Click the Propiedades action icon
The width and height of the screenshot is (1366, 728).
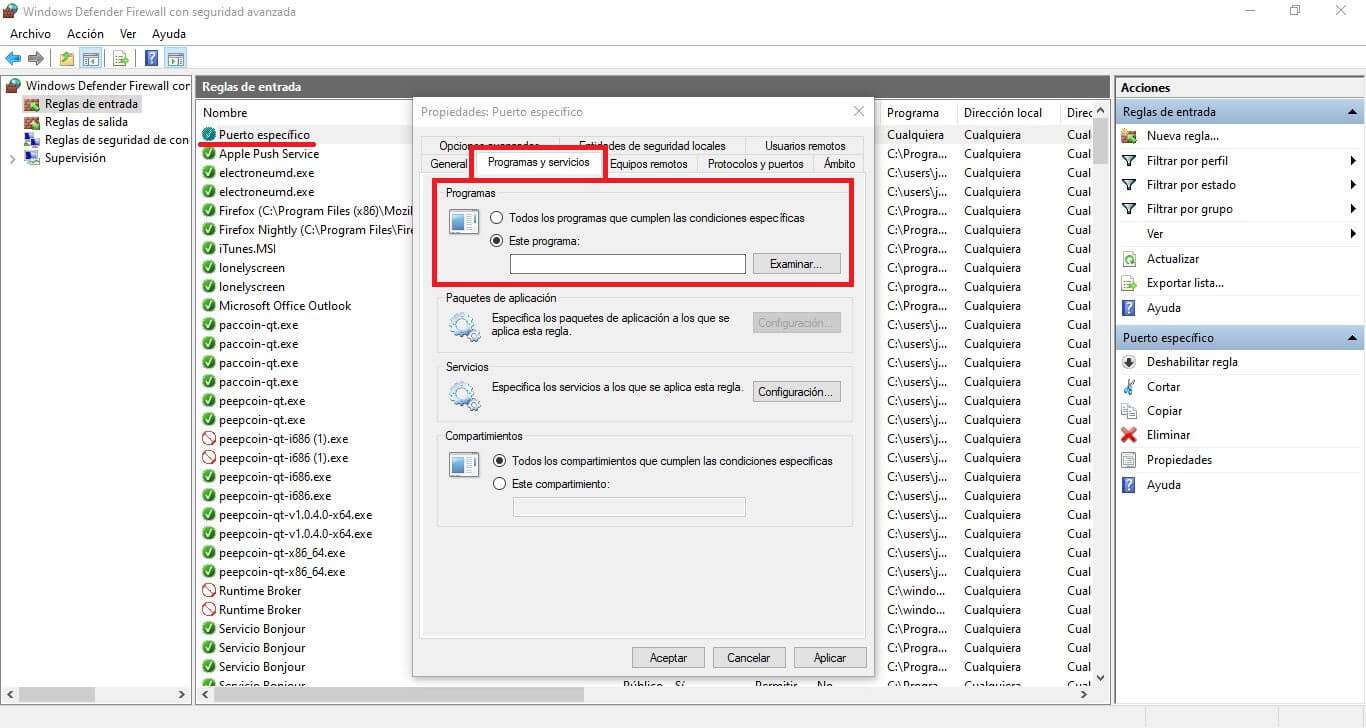(1129, 460)
